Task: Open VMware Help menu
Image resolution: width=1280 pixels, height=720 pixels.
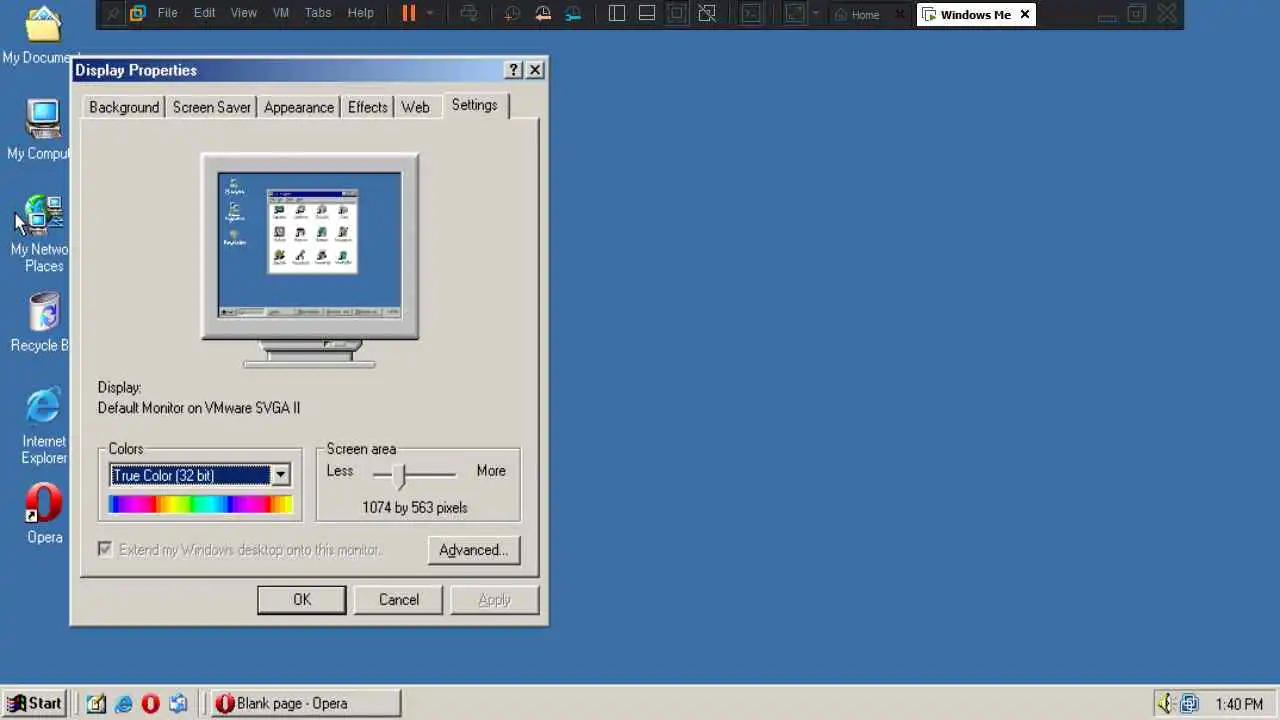Action: (360, 14)
